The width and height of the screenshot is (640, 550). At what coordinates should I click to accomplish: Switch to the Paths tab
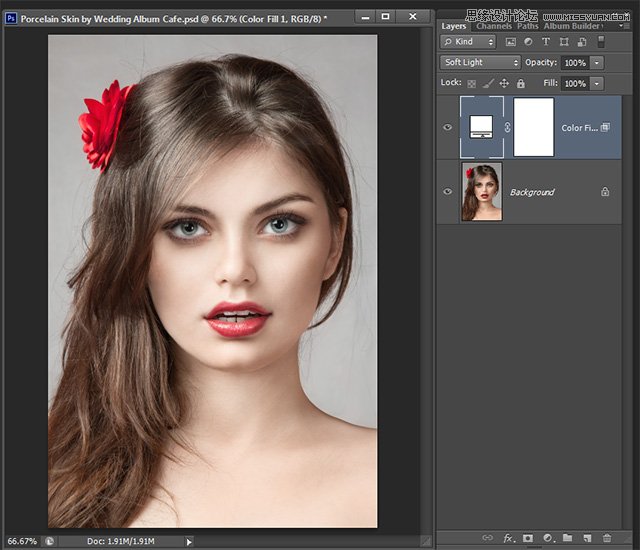527,26
